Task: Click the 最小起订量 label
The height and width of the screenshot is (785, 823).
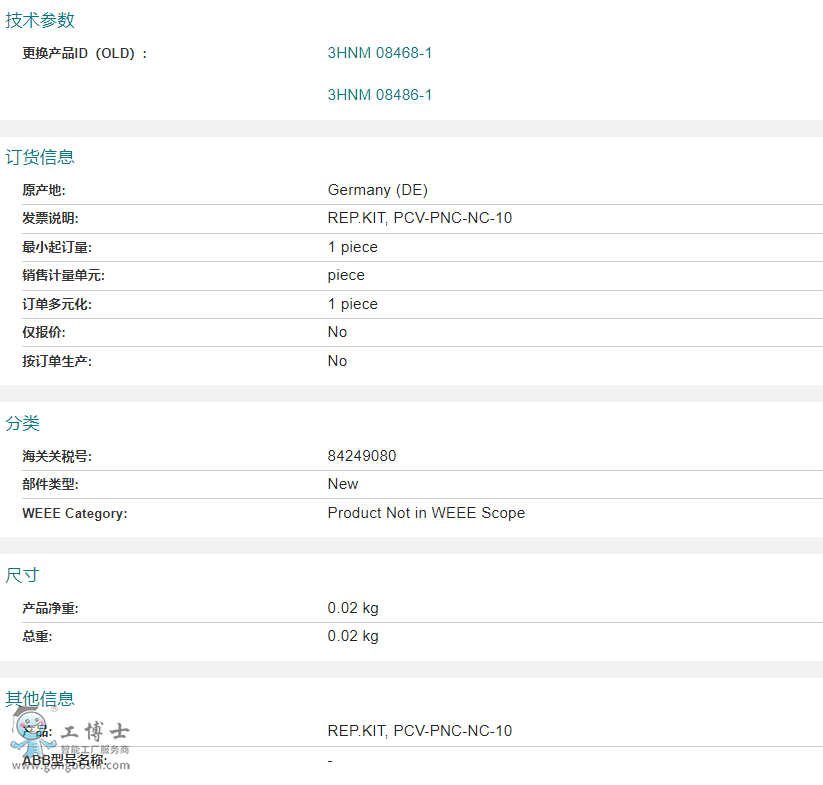Action: click(x=57, y=247)
